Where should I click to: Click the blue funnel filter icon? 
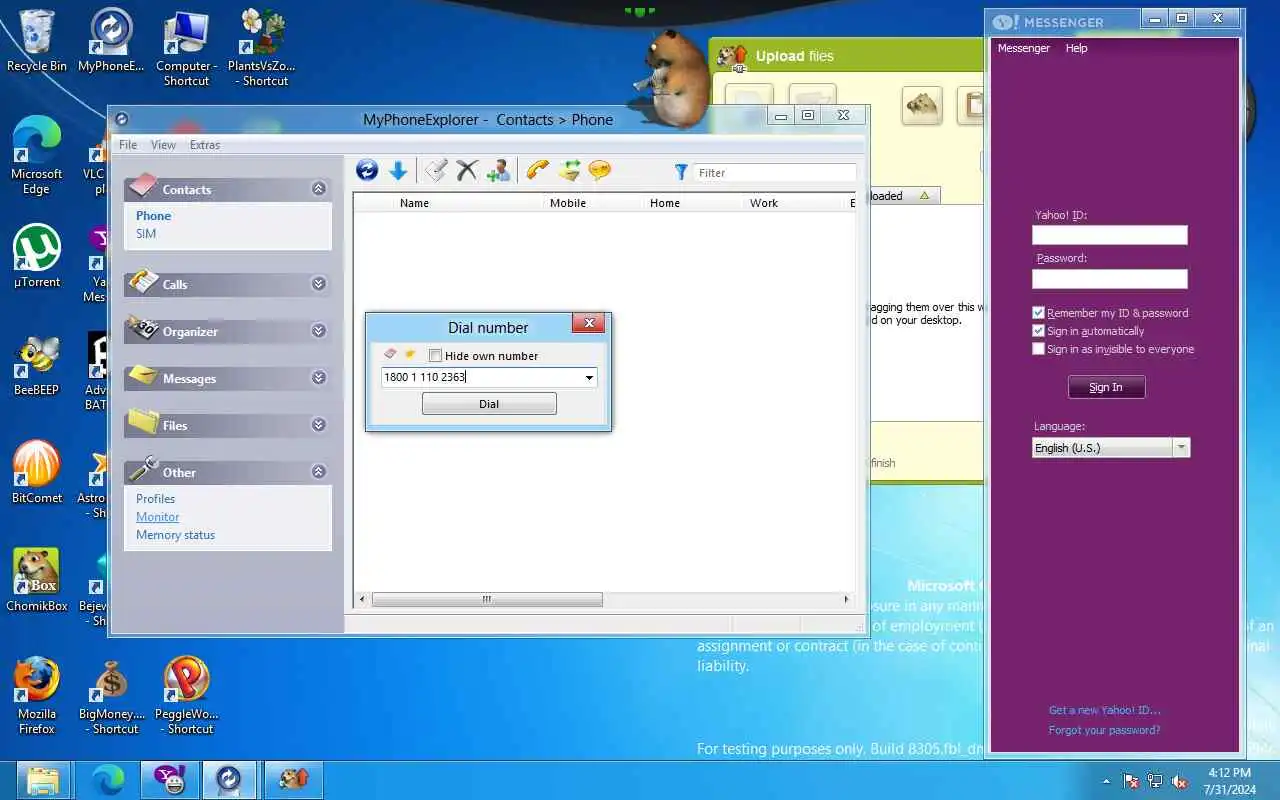pos(681,172)
